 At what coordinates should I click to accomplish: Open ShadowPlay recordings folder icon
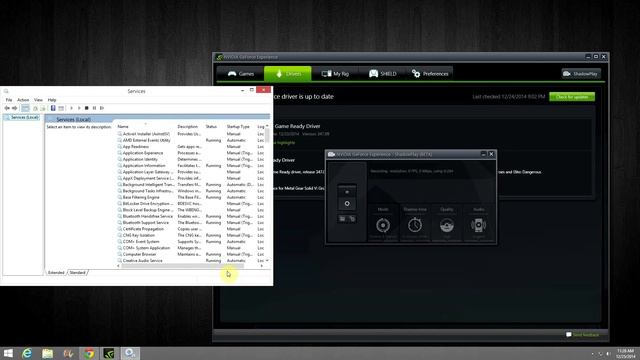pyautogui.click(x=342, y=219)
